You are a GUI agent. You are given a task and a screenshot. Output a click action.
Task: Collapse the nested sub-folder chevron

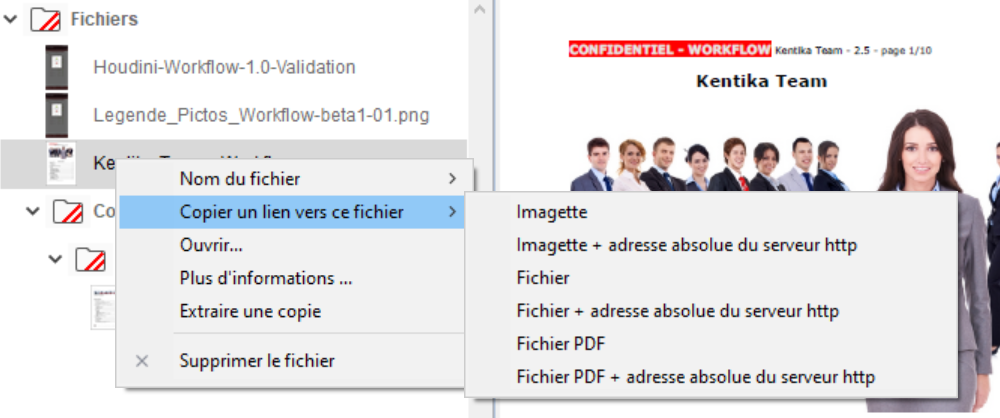coord(58,260)
